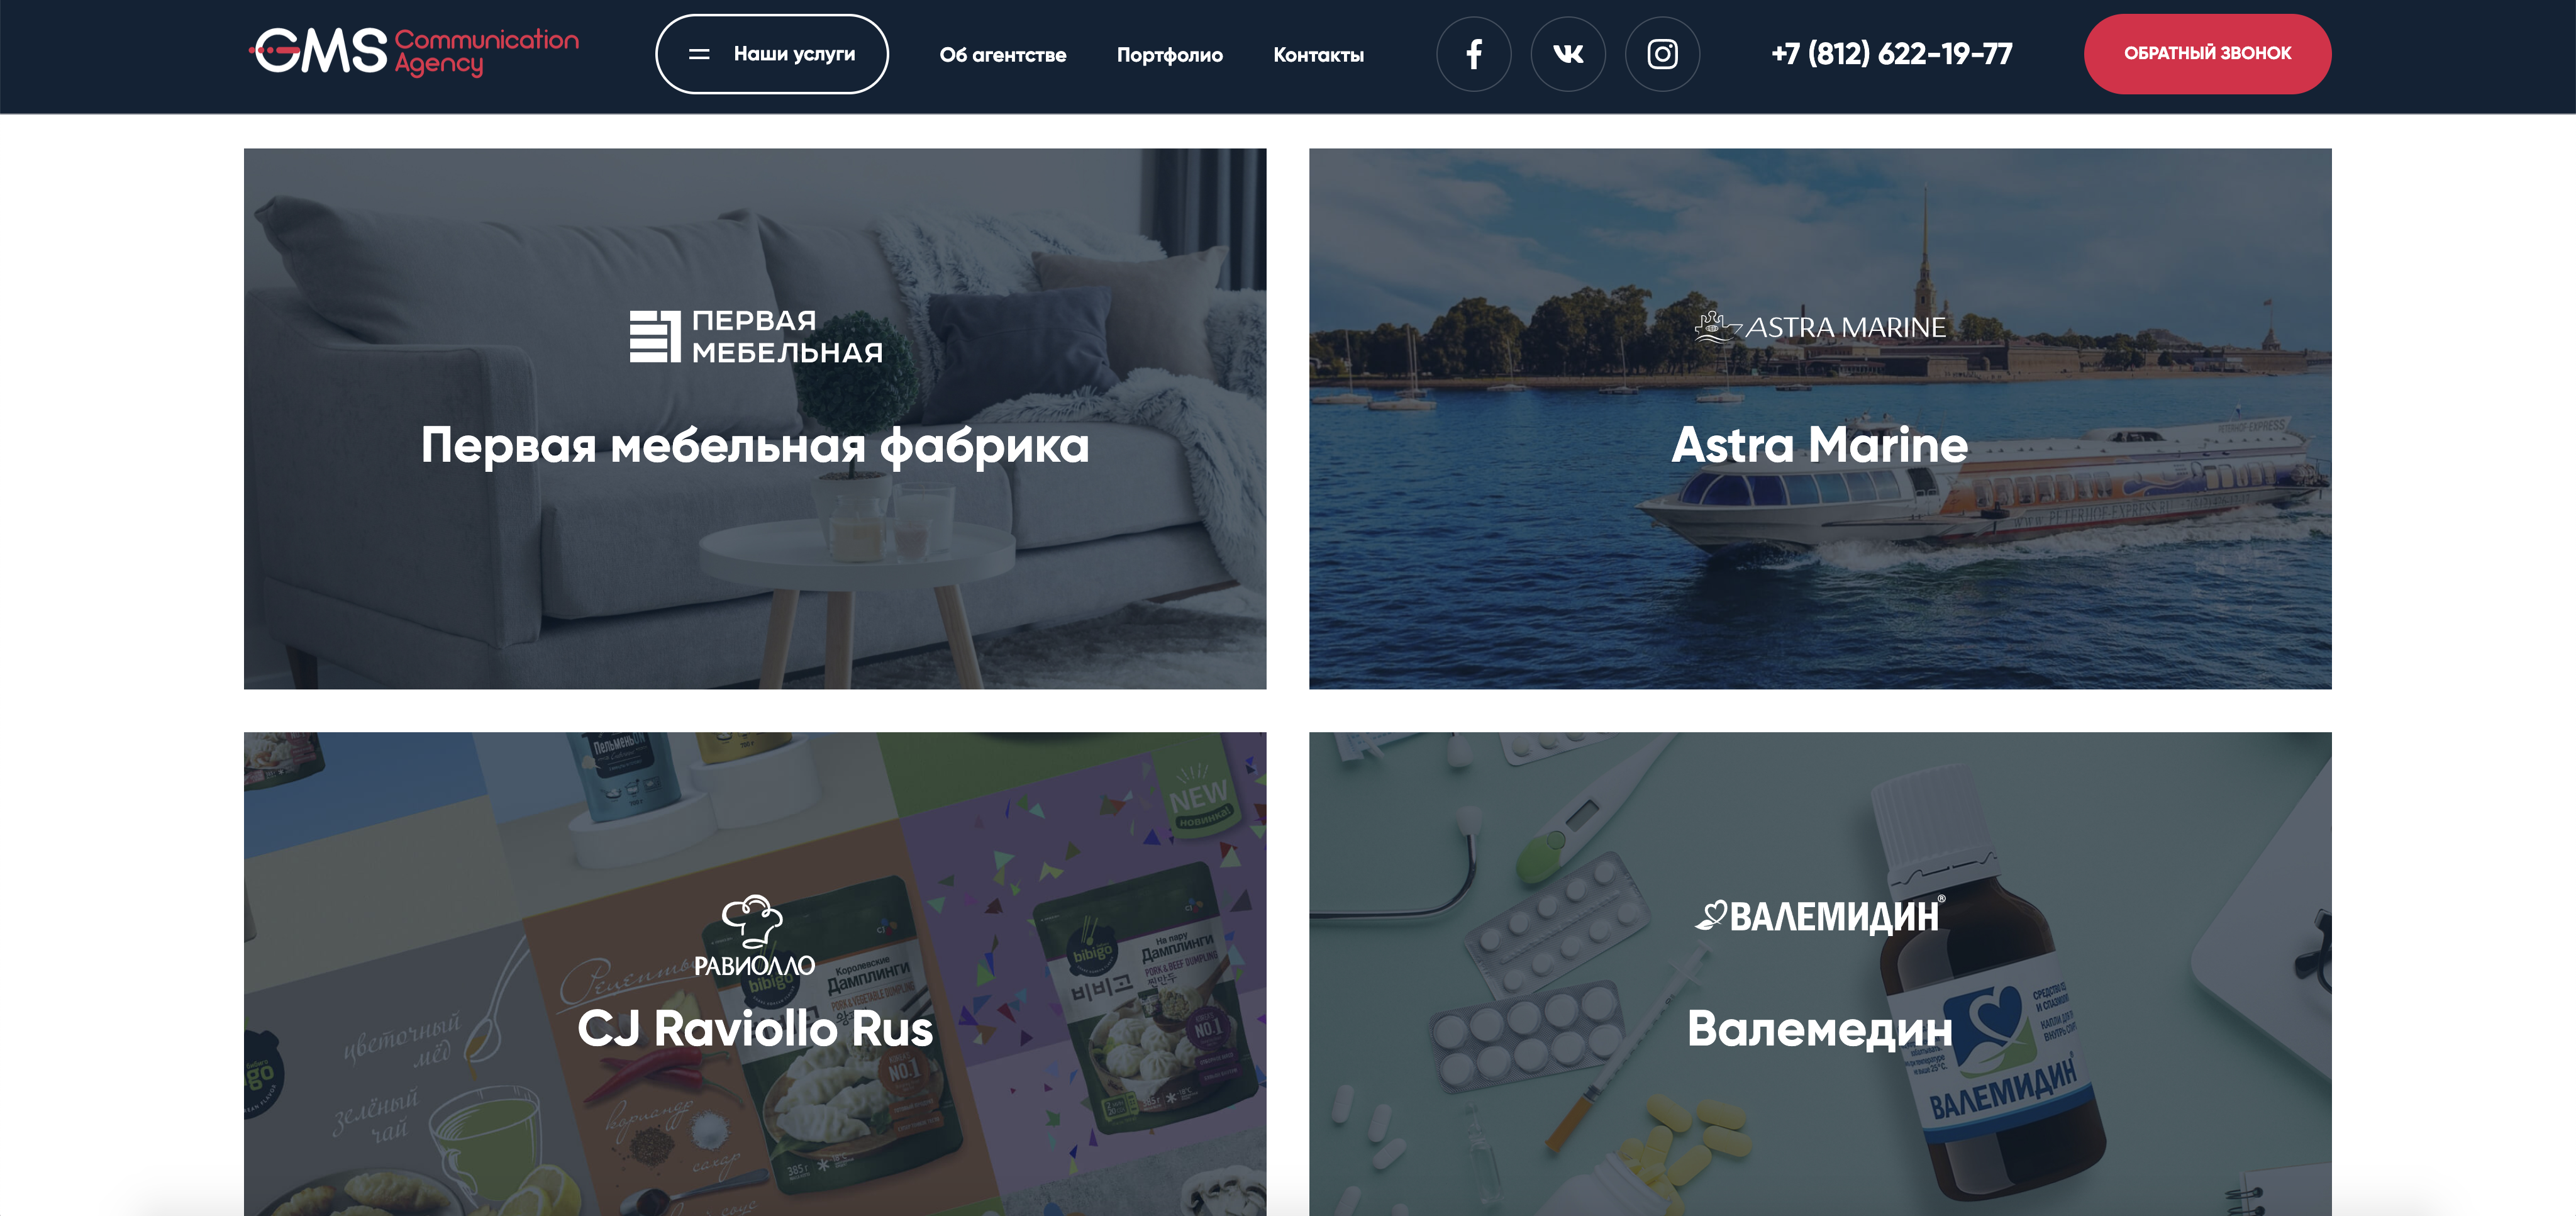Click the ASTRA MARINE ship logo
This screenshot has width=2576, height=1216.
point(1820,327)
